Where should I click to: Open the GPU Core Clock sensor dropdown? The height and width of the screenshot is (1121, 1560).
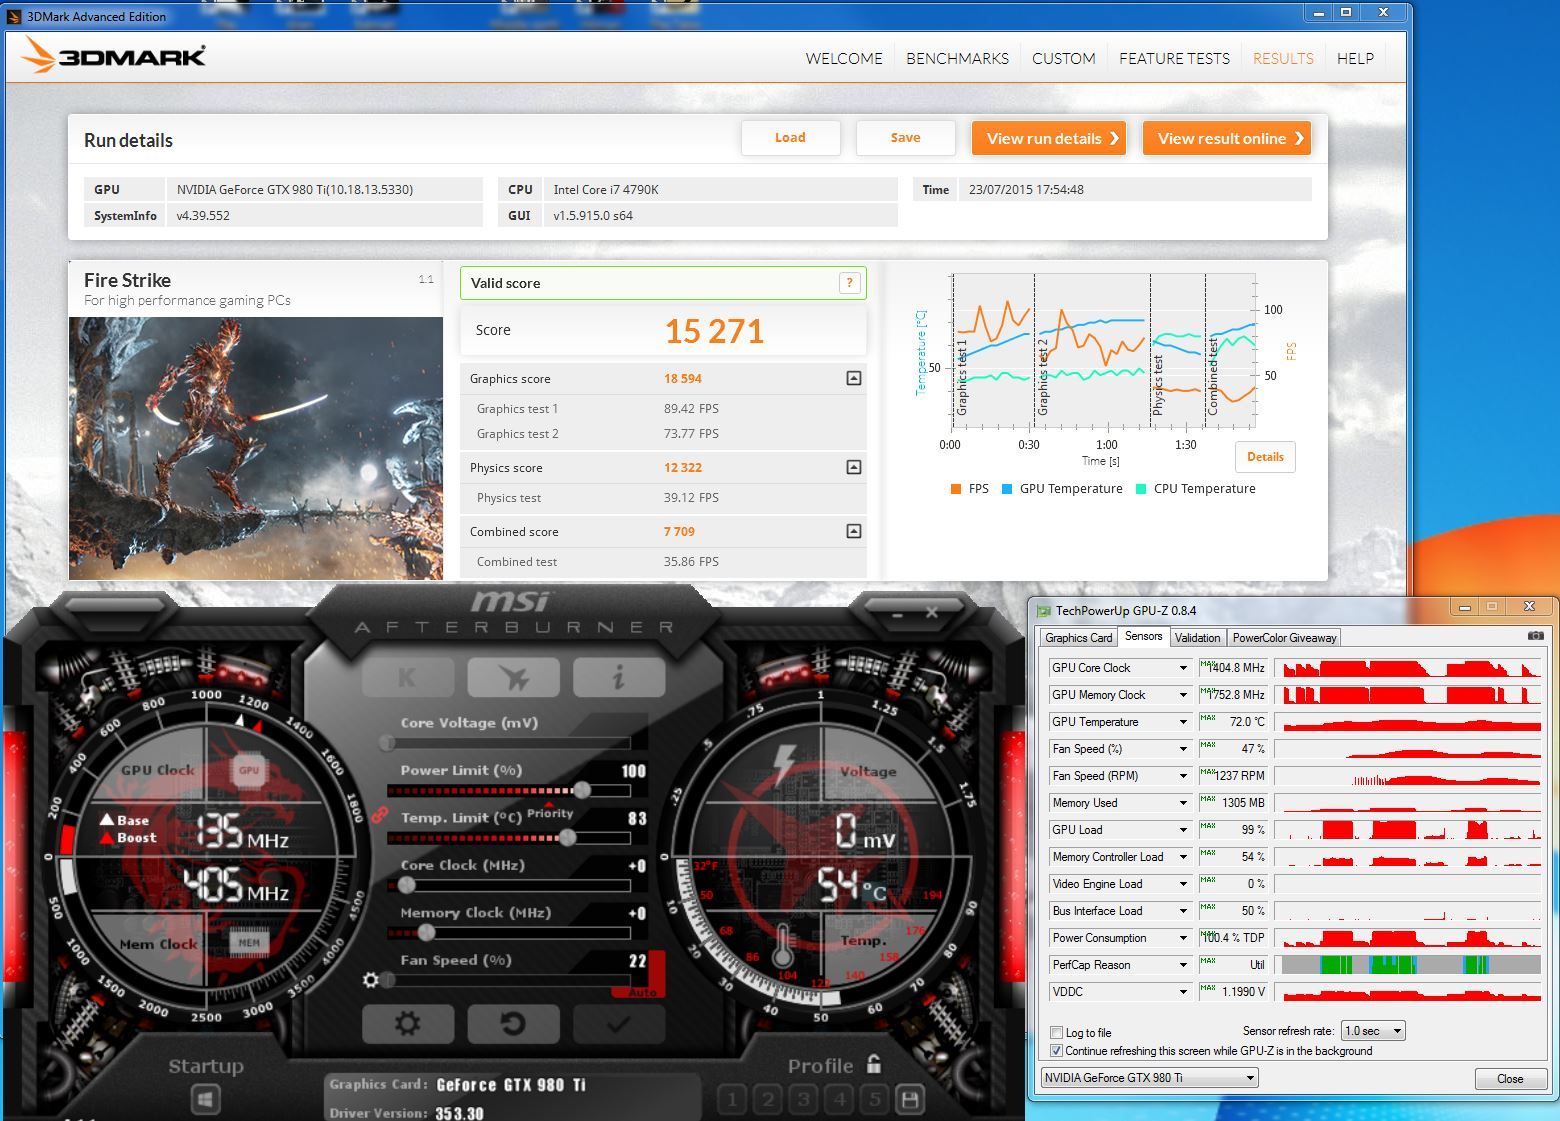[x=1183, y=668]
